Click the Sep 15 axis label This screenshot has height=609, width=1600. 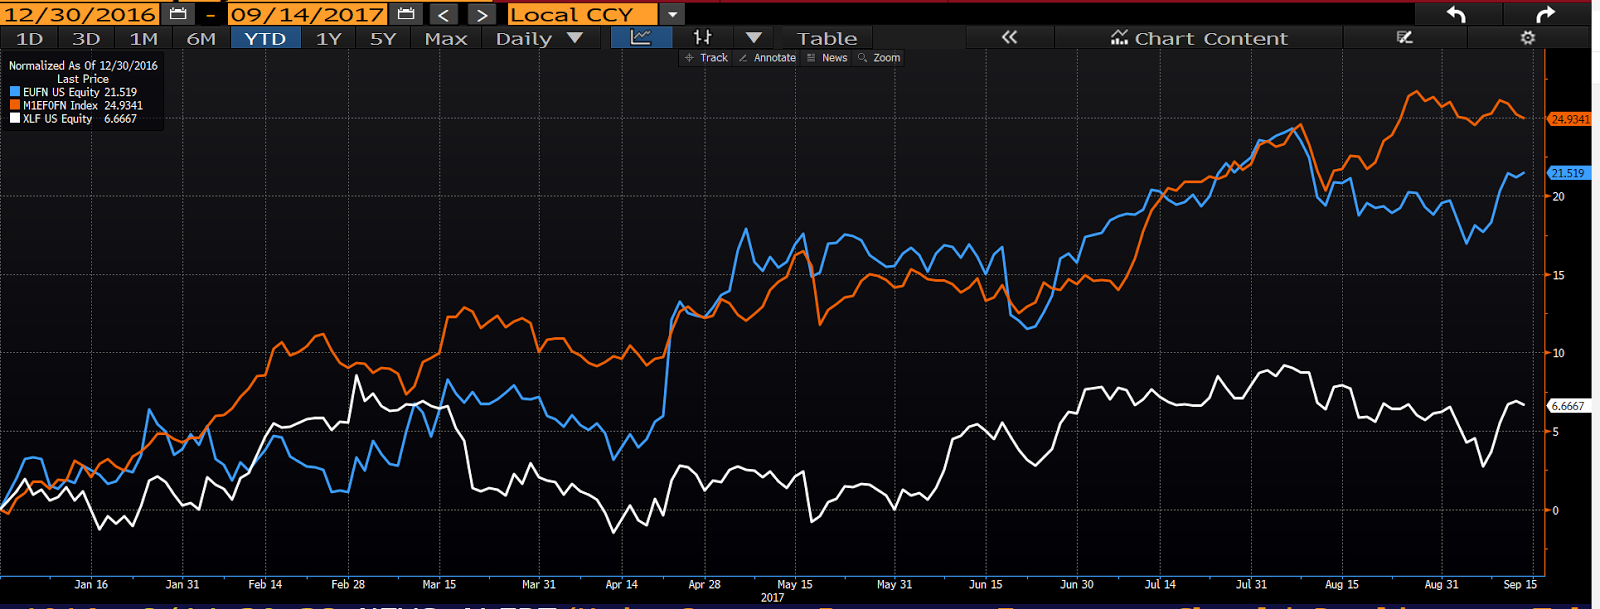1520,585
